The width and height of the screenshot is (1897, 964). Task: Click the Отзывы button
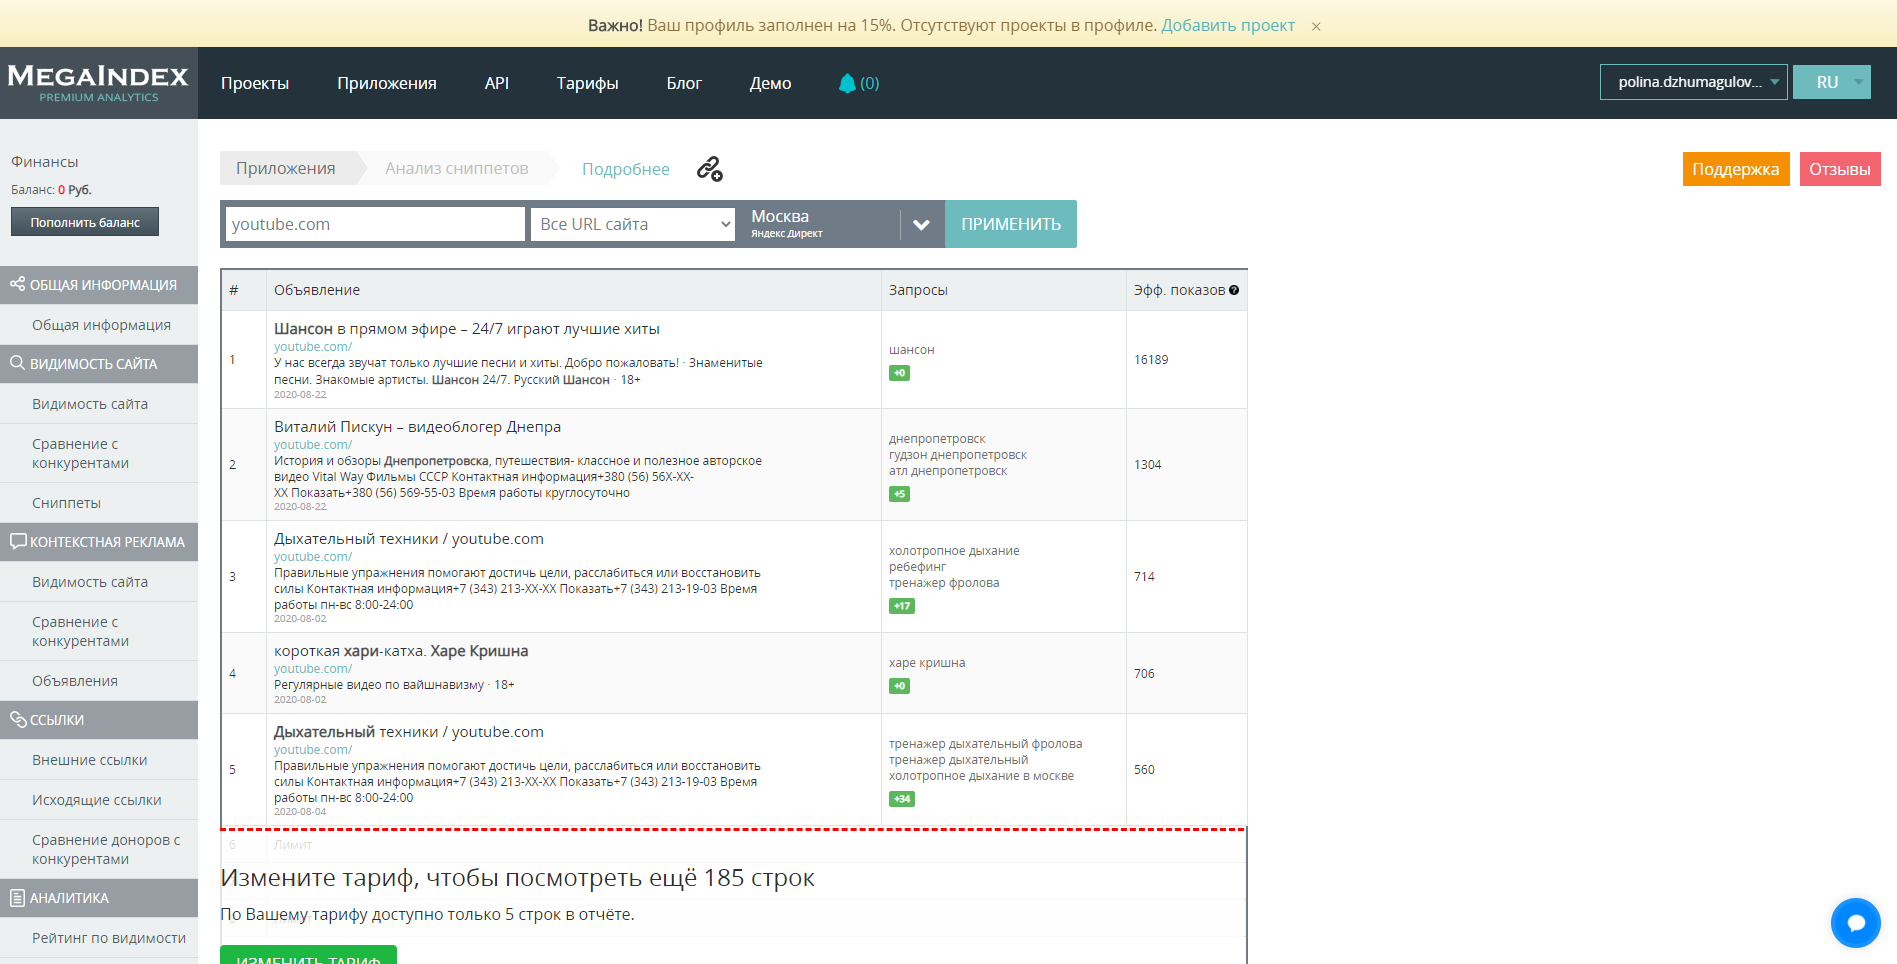click(1840, 169)
